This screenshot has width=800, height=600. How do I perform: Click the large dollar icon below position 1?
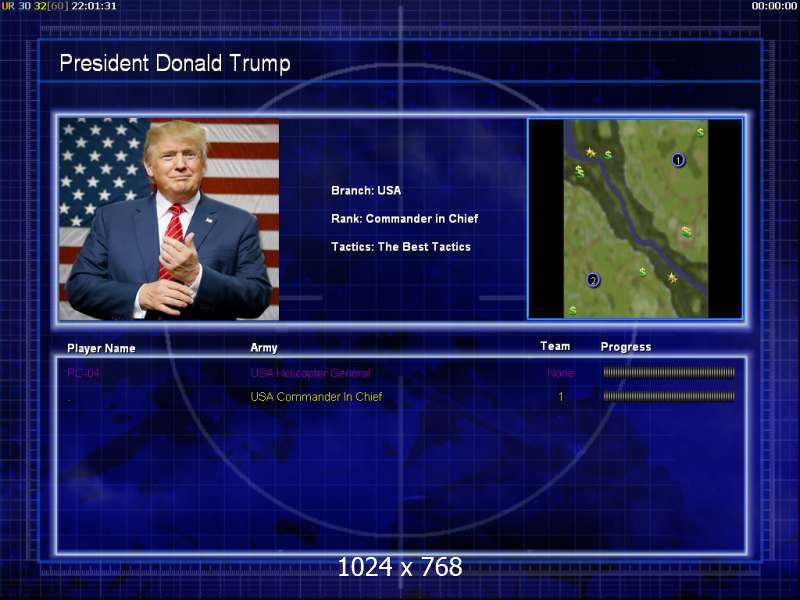coord(686,232)
